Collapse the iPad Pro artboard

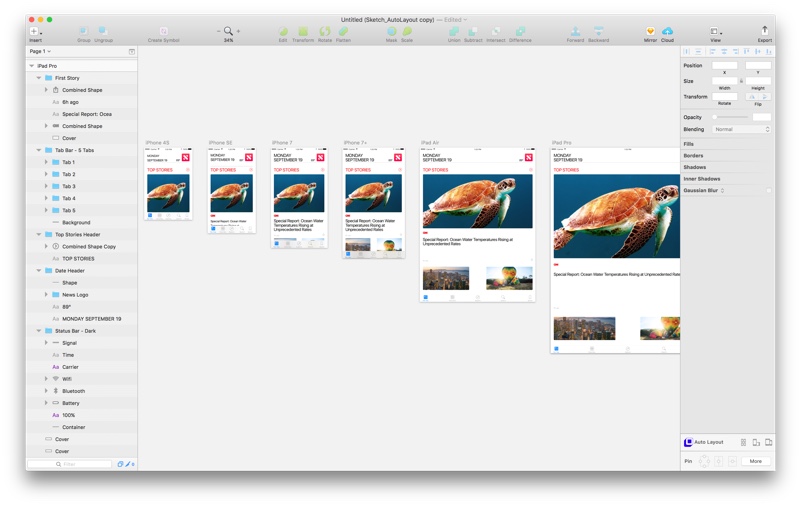pyautogui.click(x=32, y=66)
